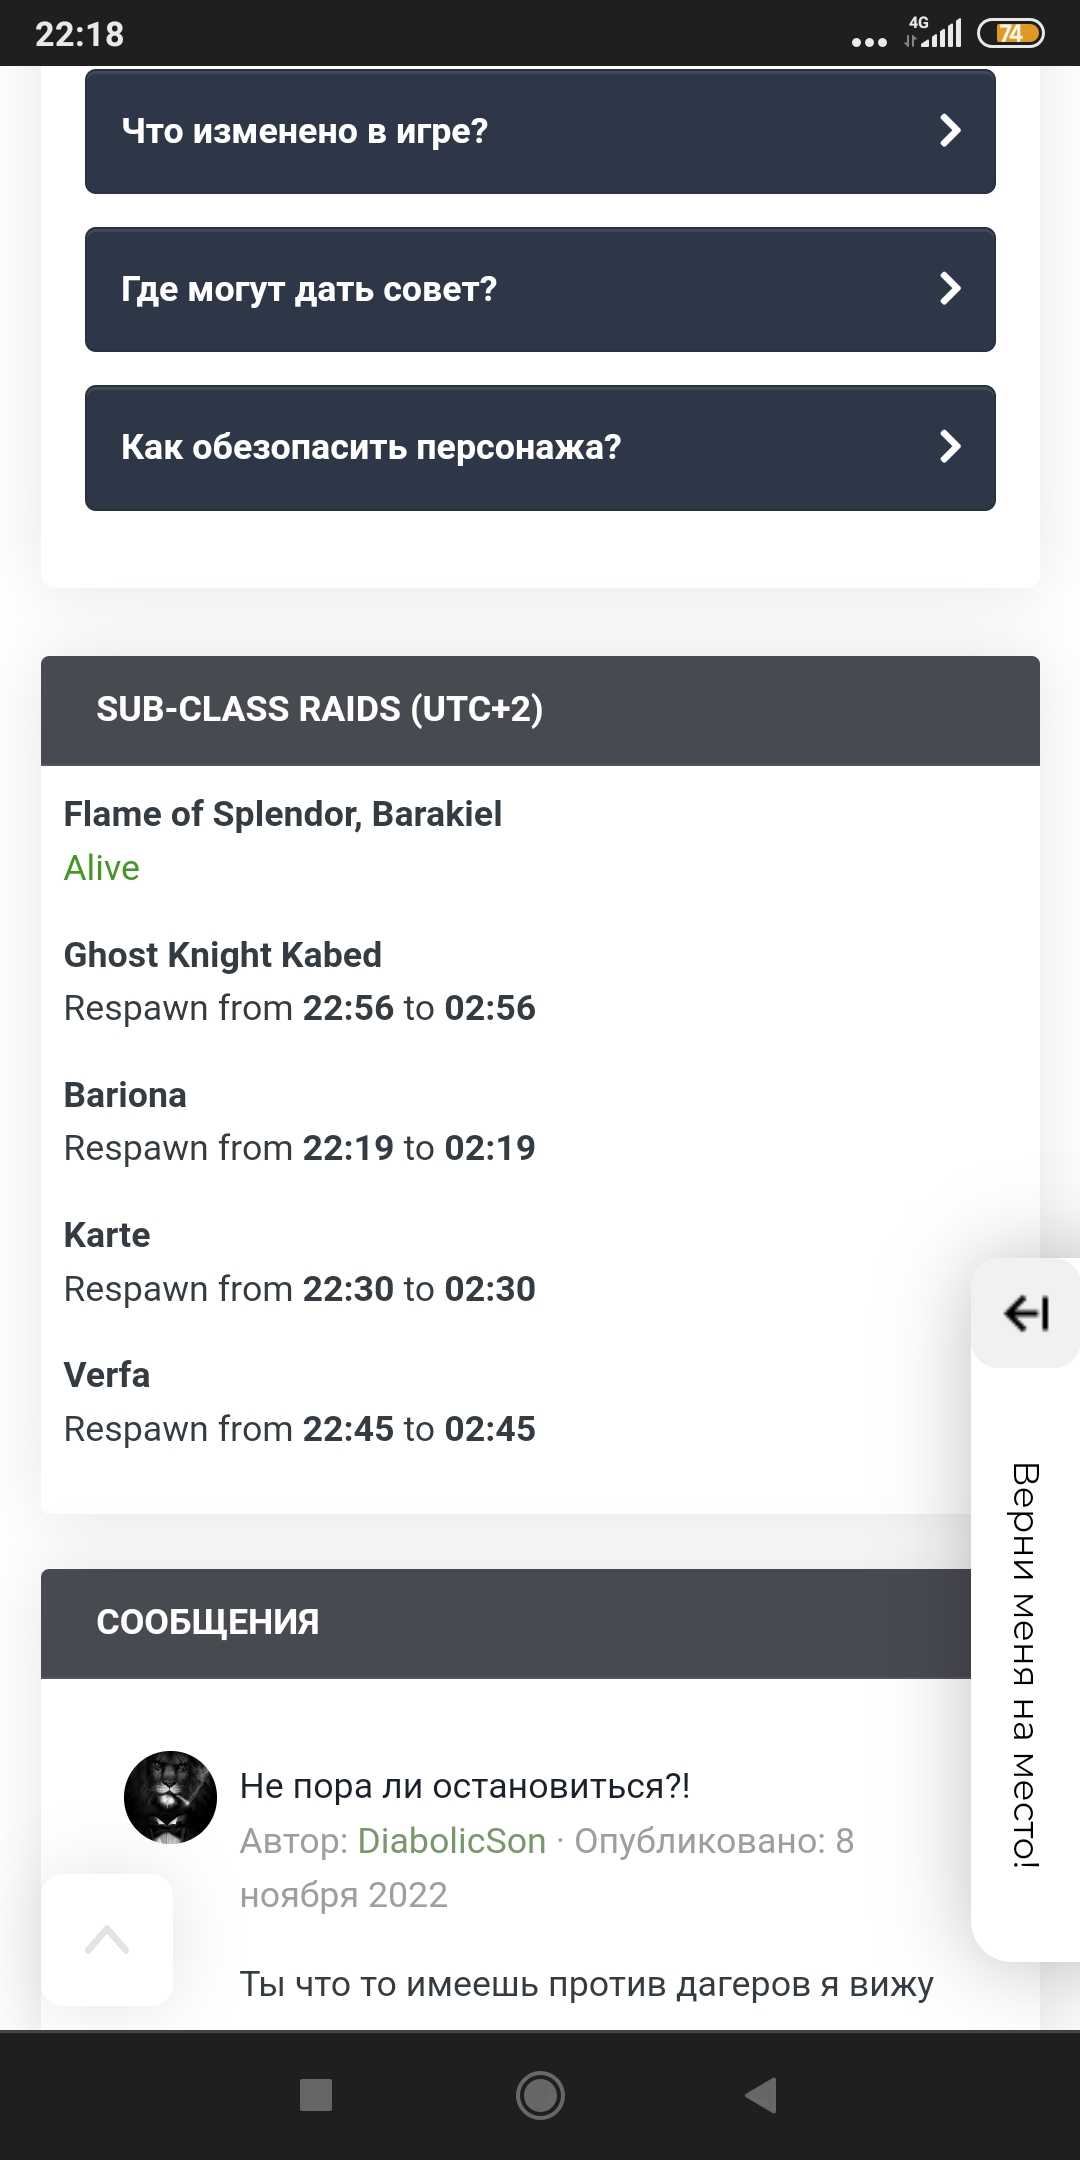Open post 'Не пора ли остановиться?!'
The image size is (1080, 2160).
tap(465, 1786)
